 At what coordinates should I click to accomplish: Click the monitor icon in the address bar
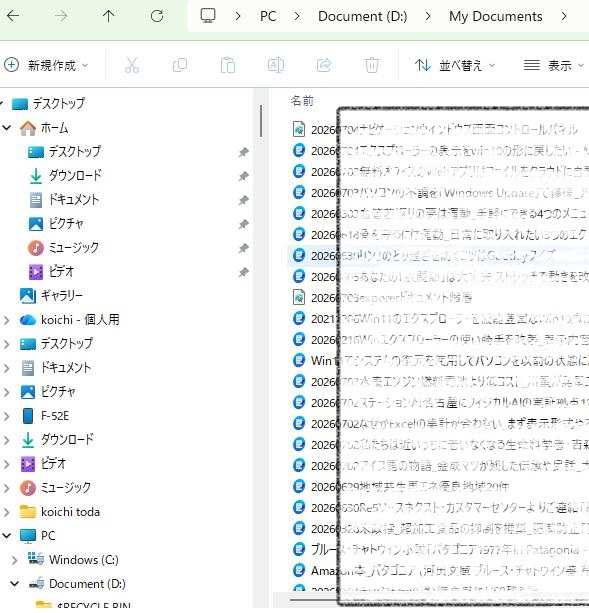click(208, 16)
